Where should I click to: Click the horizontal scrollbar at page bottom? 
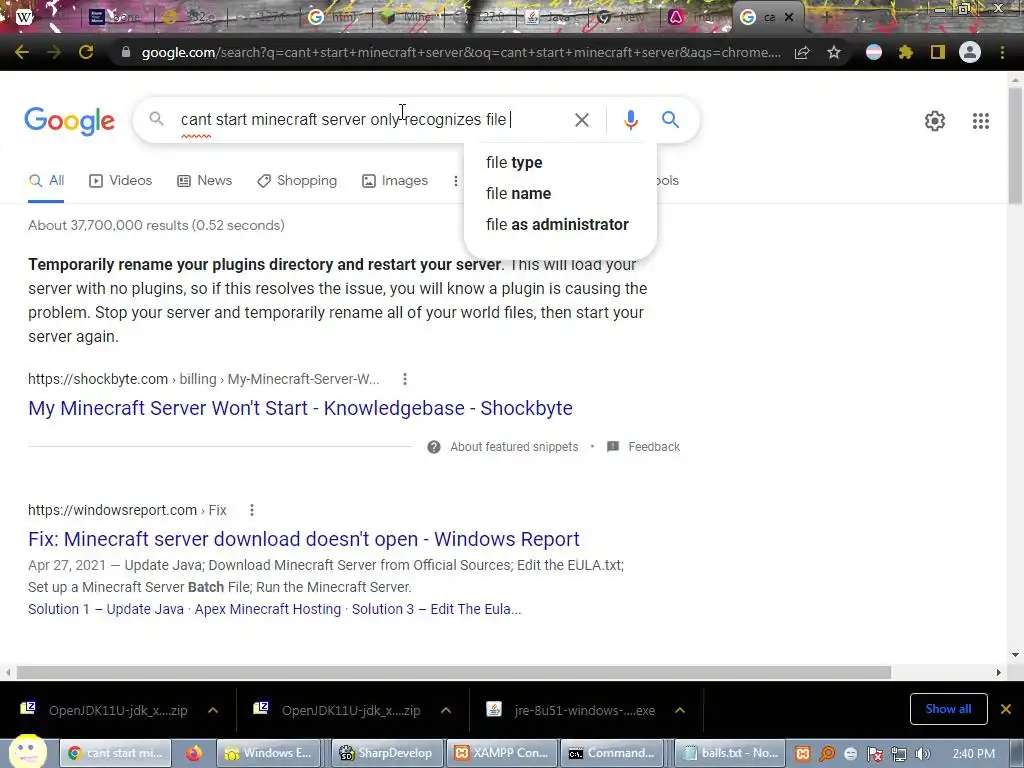[454, 672]
